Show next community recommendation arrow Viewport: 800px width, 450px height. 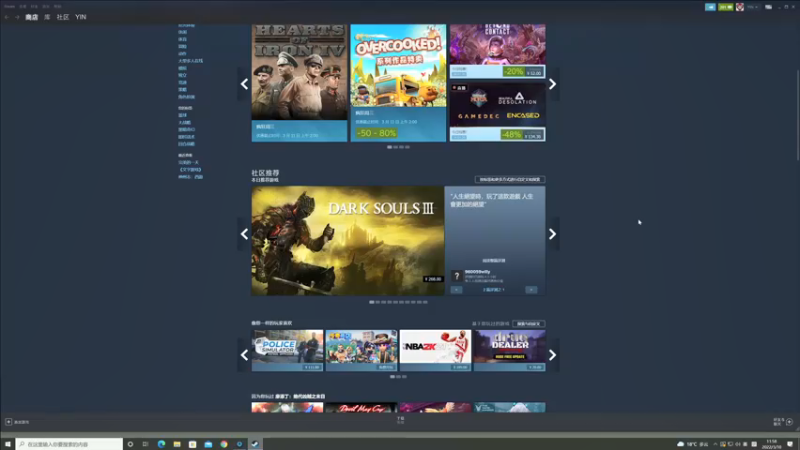553,234
